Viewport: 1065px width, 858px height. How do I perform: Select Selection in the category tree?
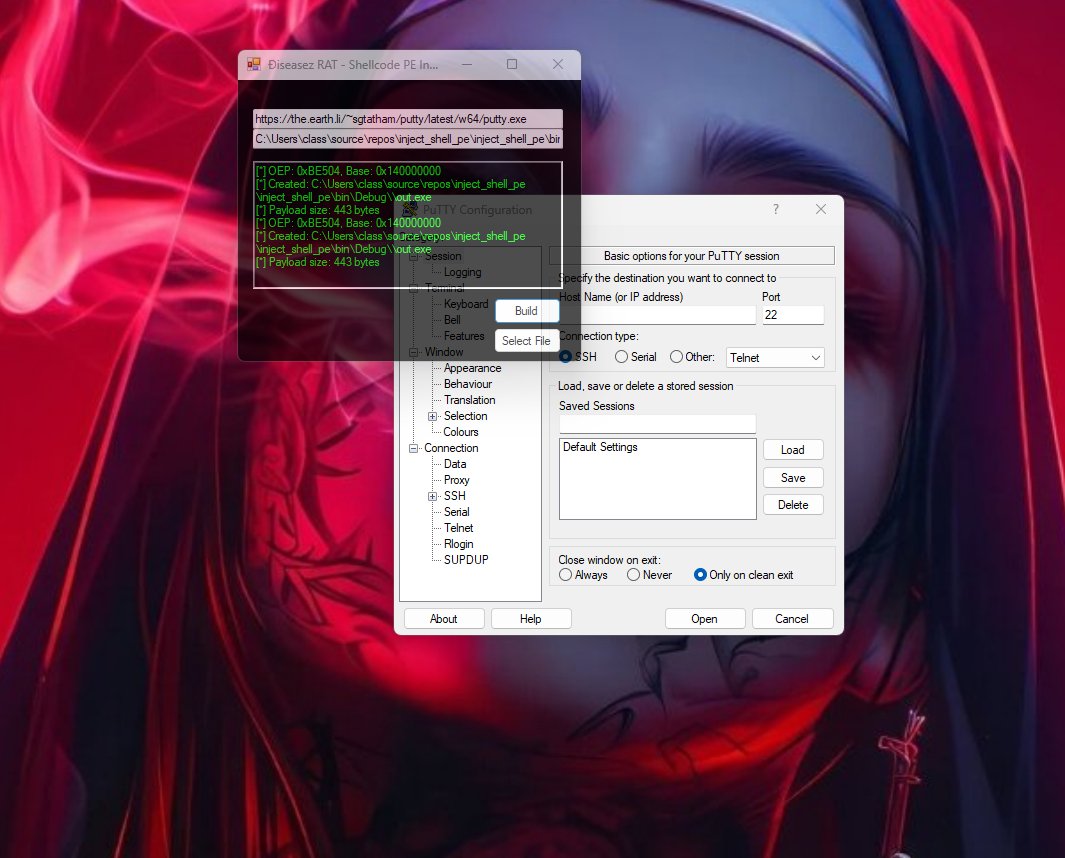point(465,416)
